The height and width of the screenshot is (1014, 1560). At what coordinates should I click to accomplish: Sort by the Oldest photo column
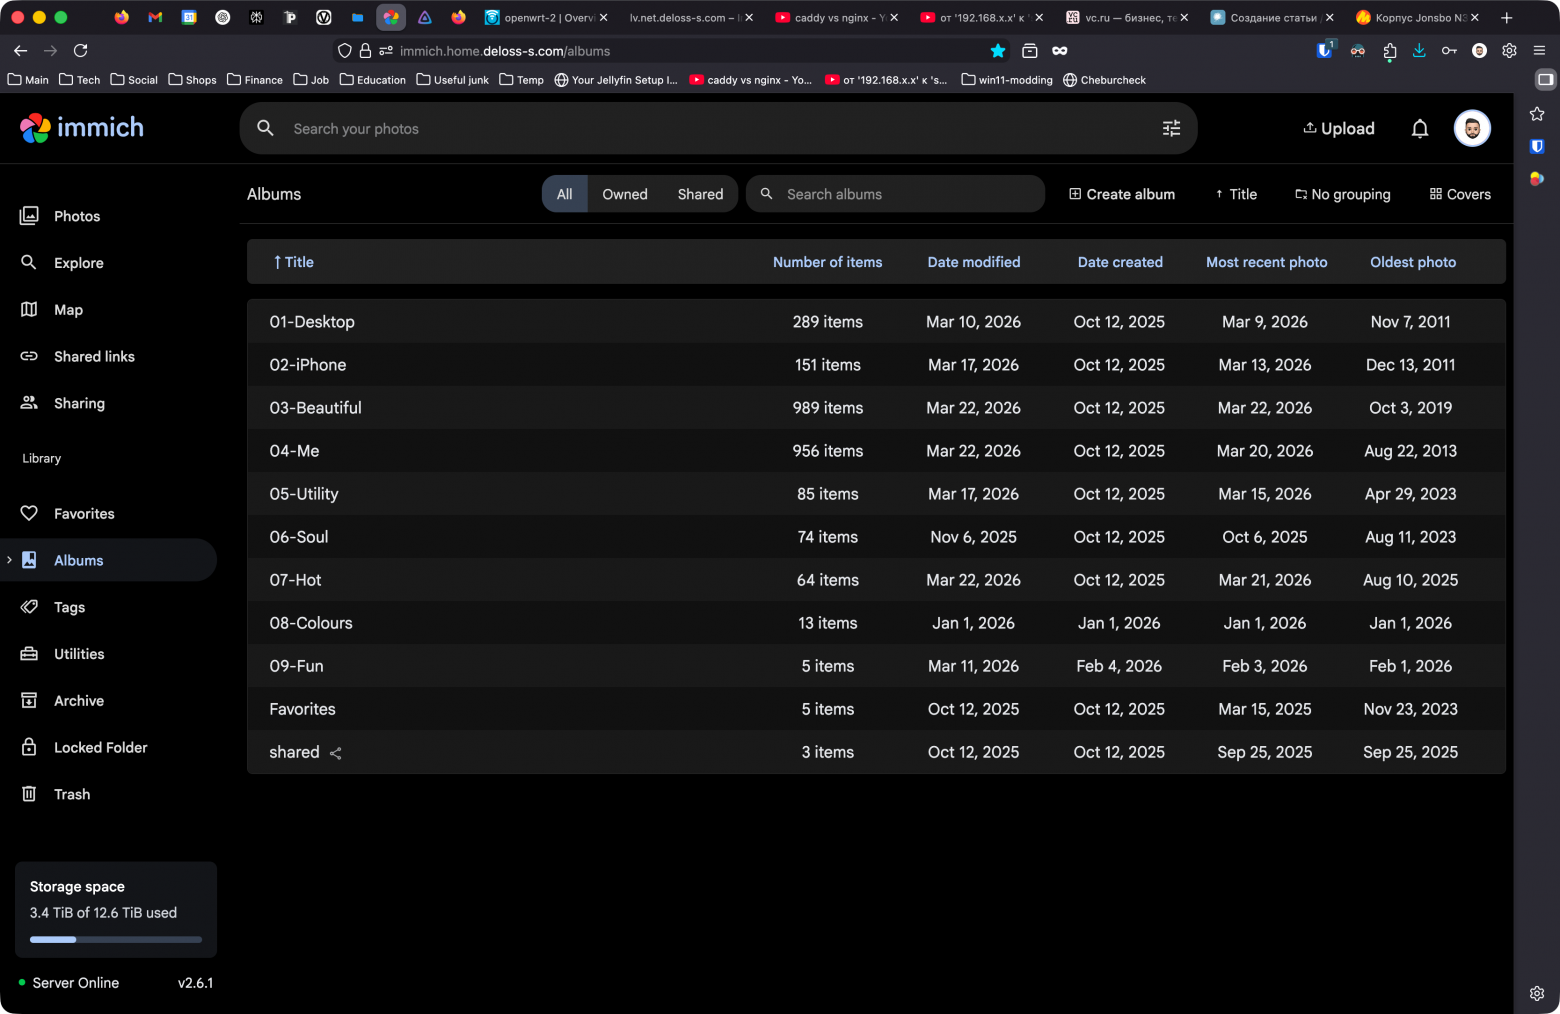coord(1413,262)
